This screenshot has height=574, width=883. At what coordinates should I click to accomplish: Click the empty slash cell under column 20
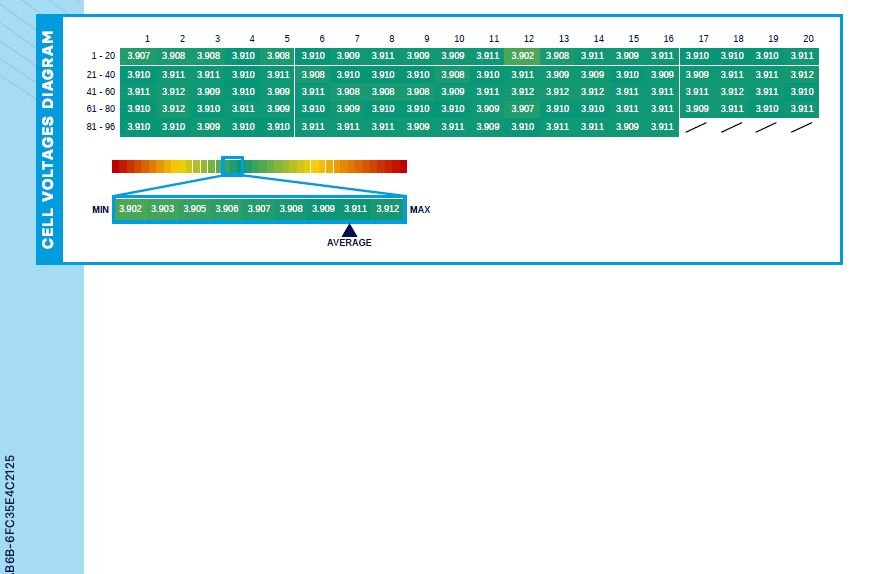point(802,127)
